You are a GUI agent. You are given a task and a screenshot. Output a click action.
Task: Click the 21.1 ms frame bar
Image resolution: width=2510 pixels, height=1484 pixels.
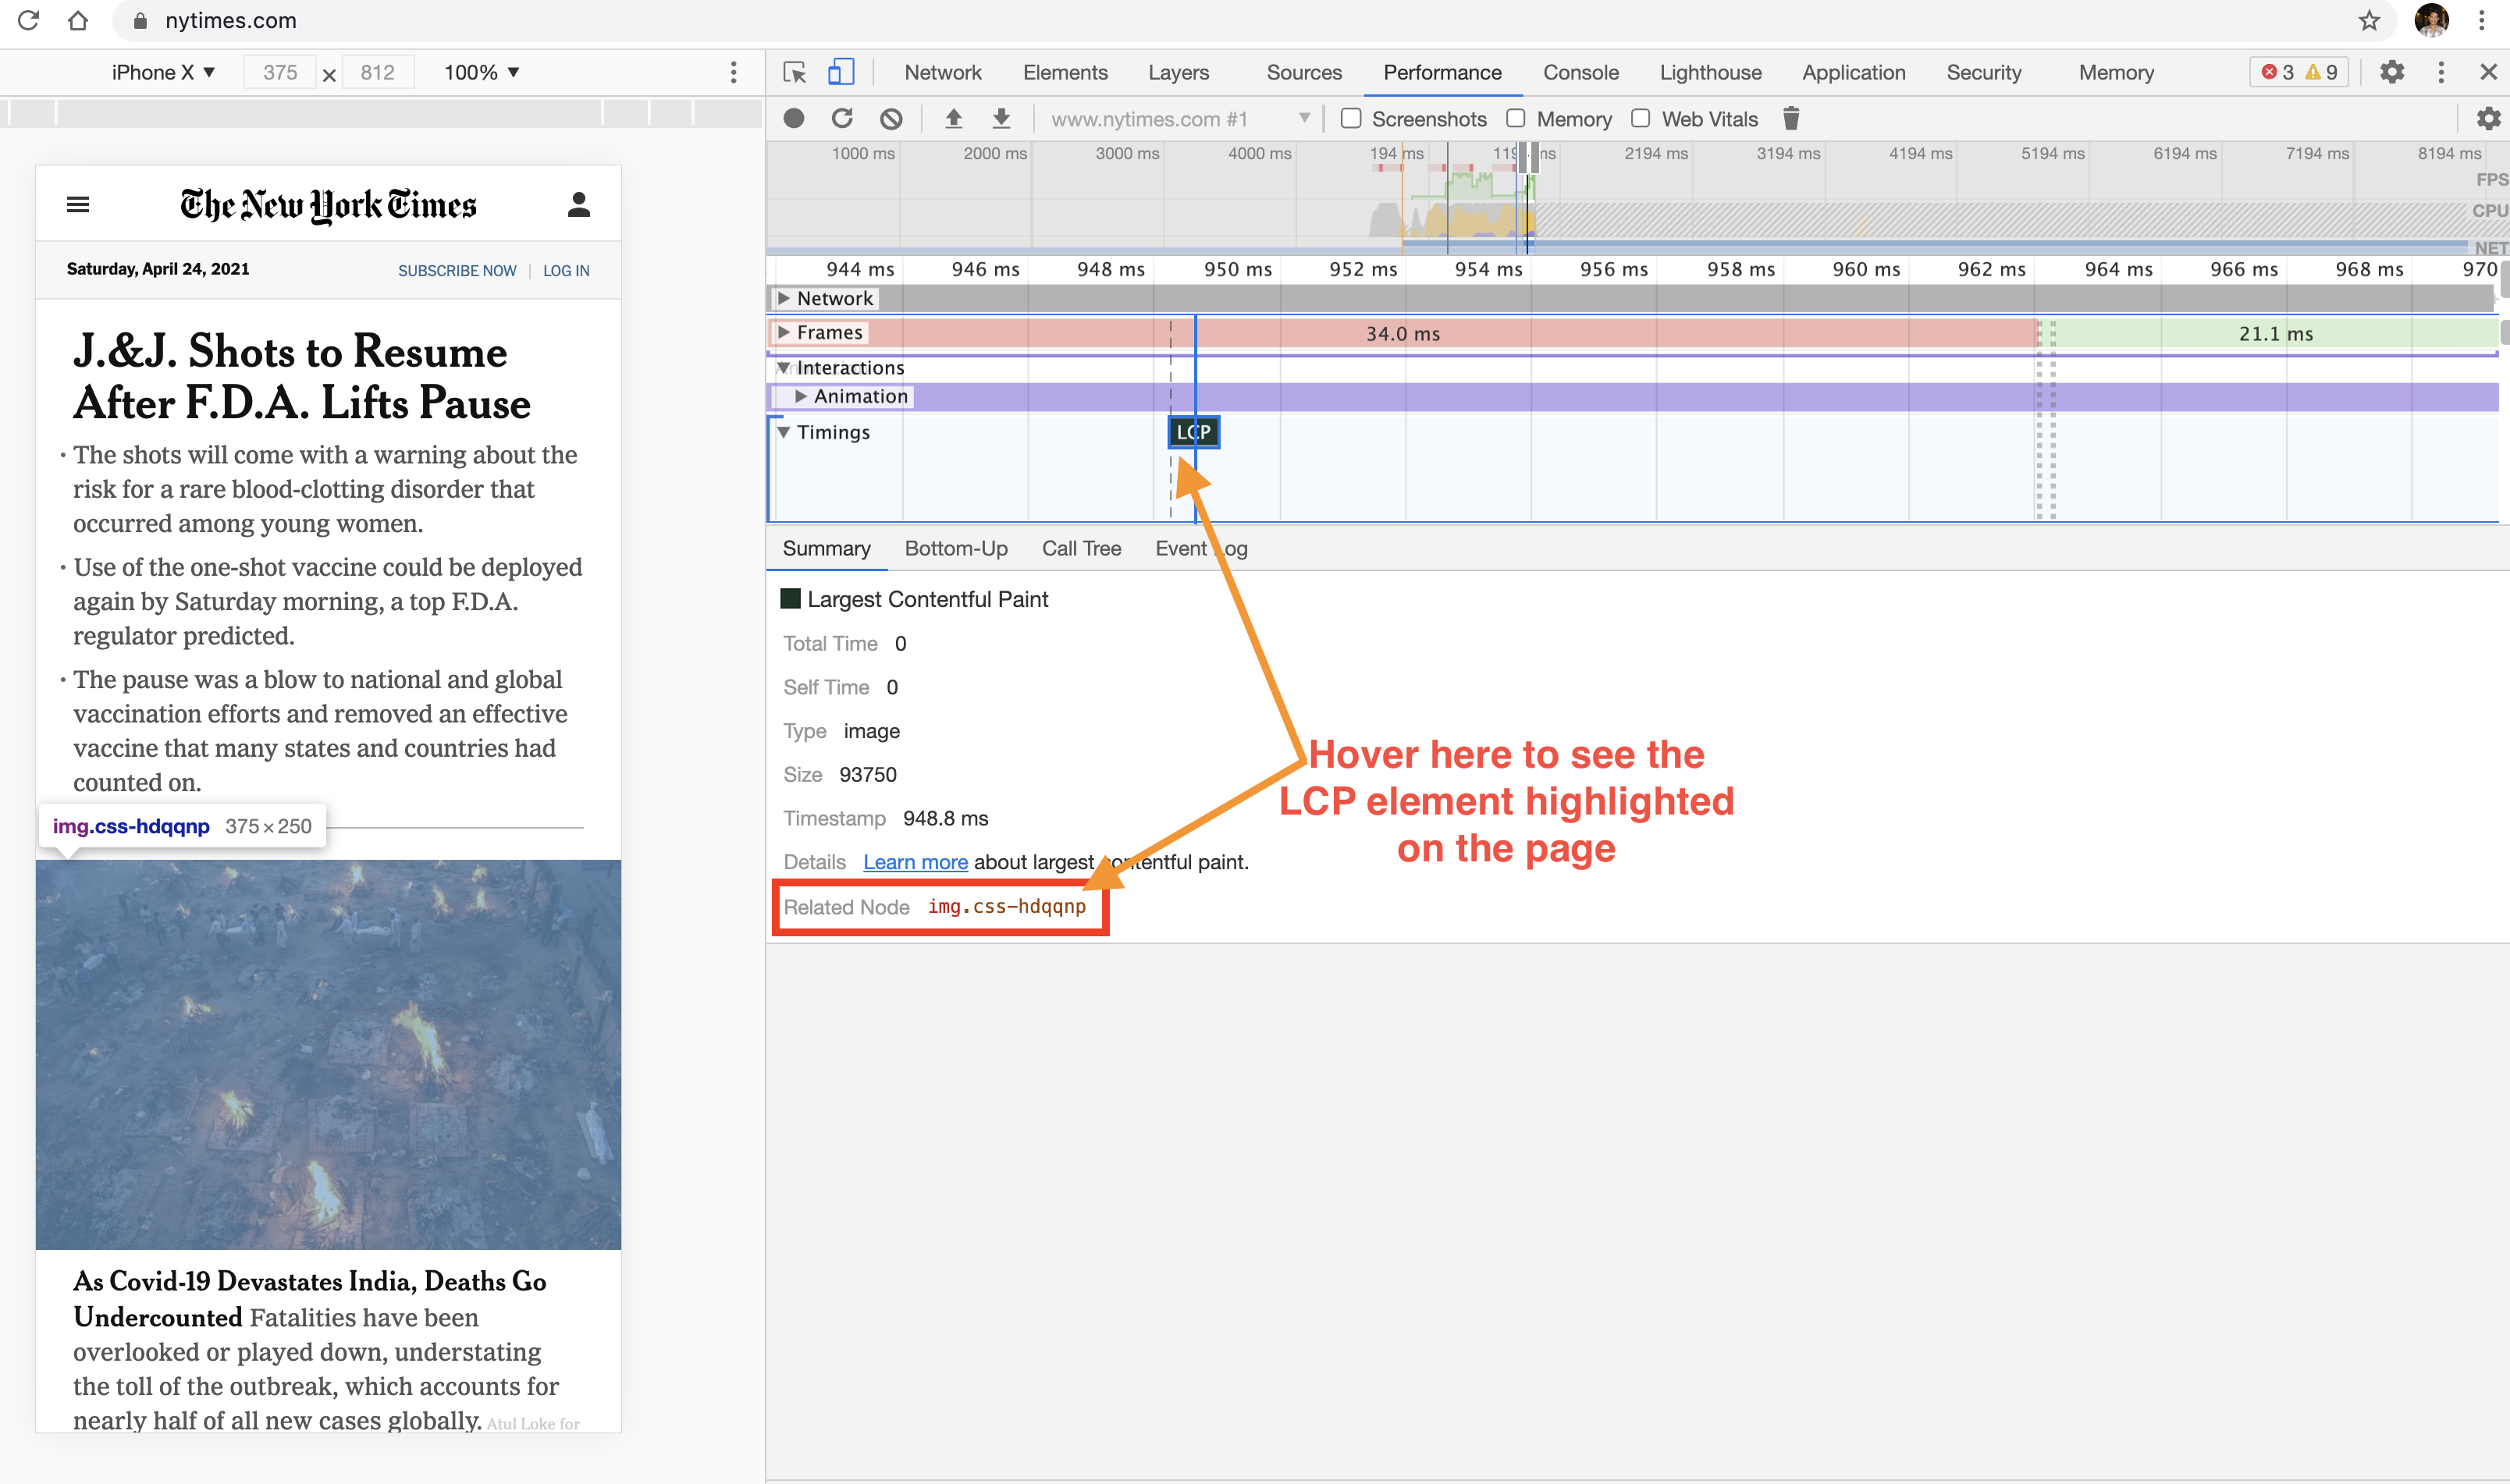pos(2275,333)
